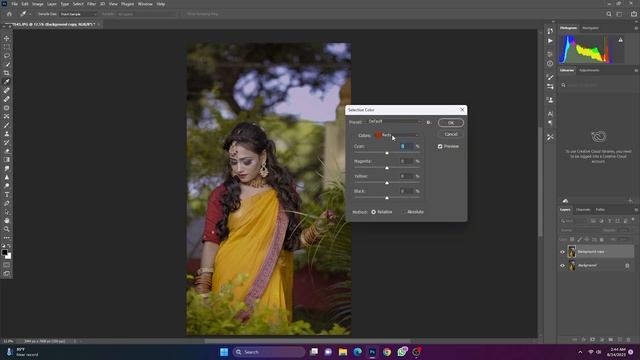Screen dimensions: 640x360
Task: Select the Eyedropper tool in the toolbox
Action: [7, 82]
